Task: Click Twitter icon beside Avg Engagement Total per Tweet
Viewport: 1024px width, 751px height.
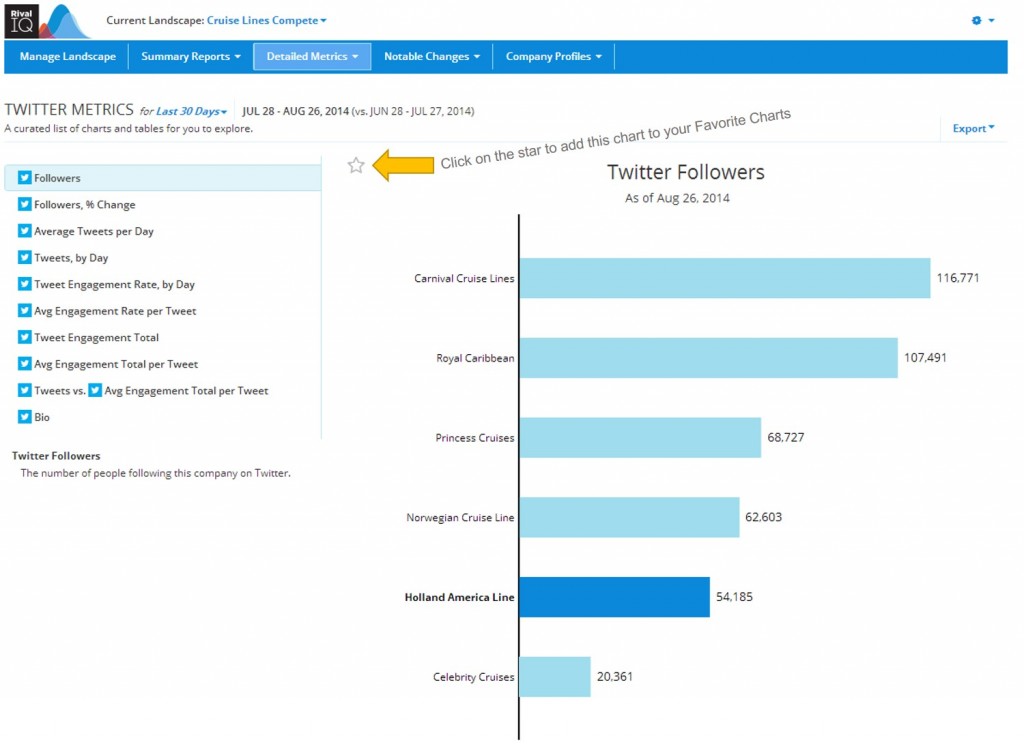Action: 25,364
